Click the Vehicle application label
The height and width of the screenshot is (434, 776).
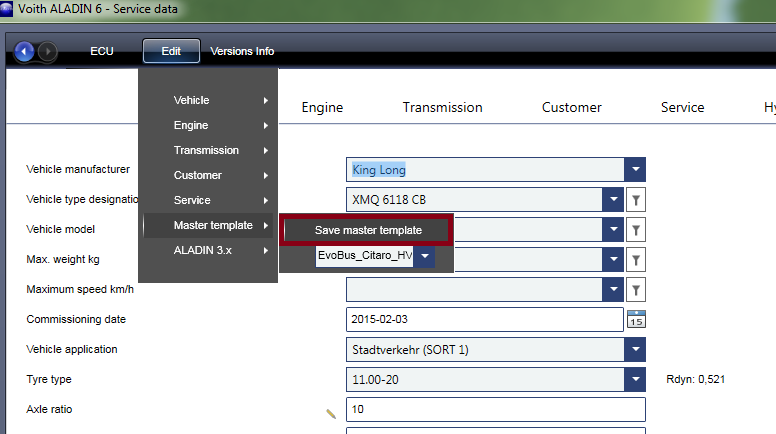(x=72, y=349)
